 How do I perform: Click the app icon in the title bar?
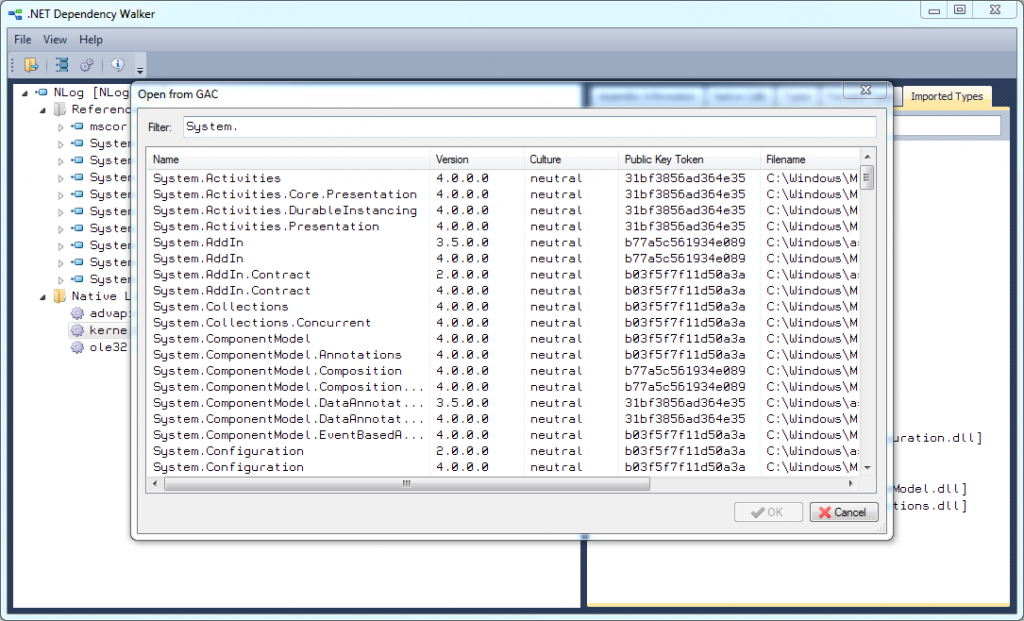coord(15,13)
